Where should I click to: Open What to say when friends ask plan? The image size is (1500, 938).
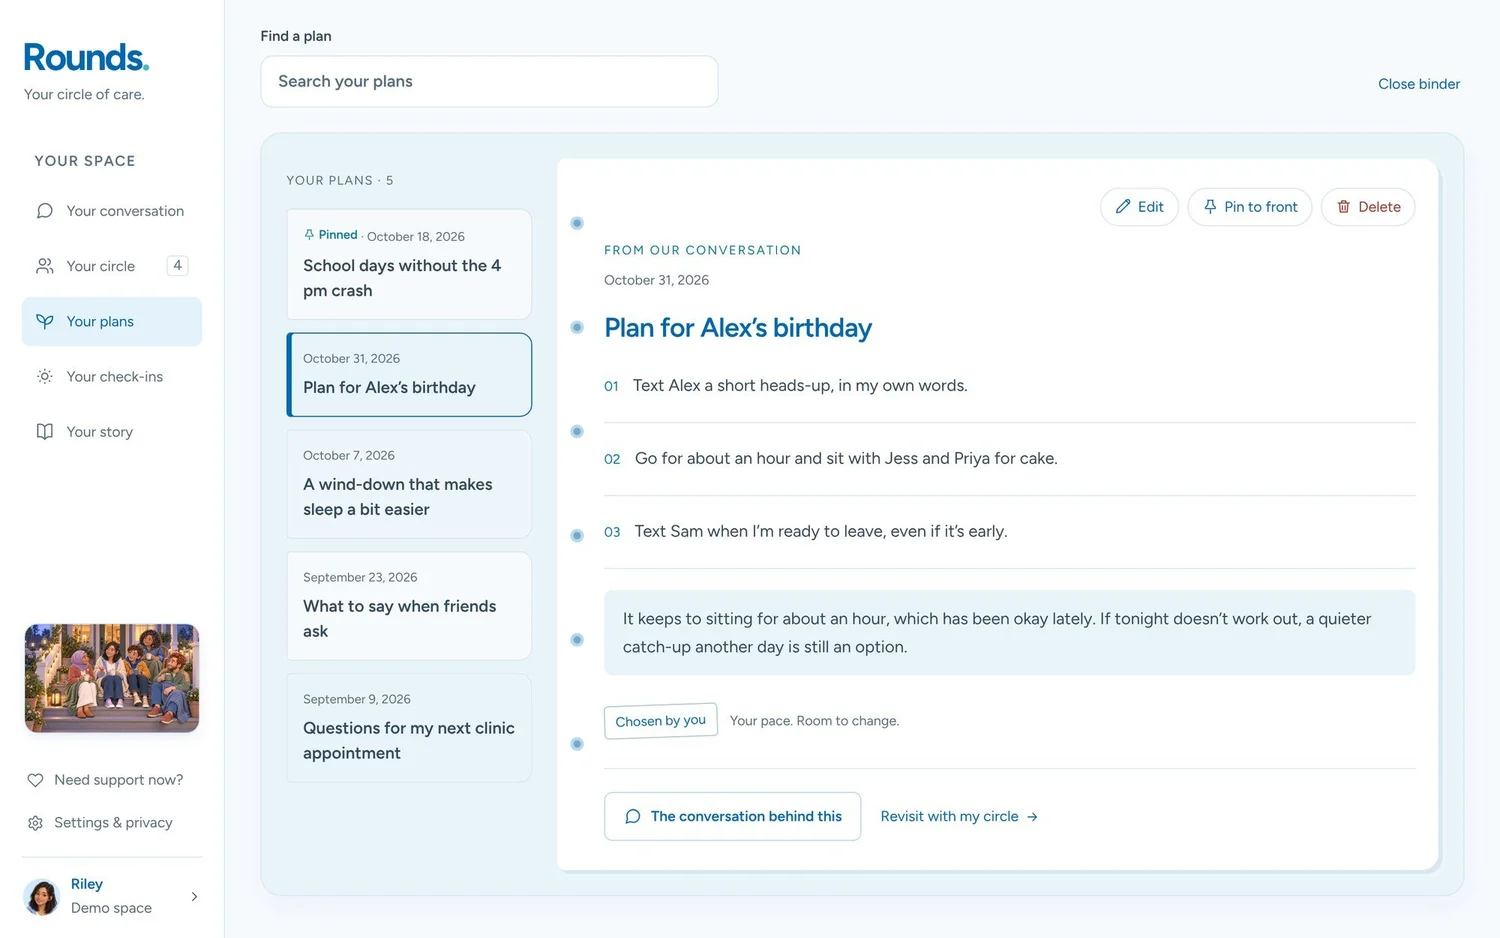click(409, 606)
